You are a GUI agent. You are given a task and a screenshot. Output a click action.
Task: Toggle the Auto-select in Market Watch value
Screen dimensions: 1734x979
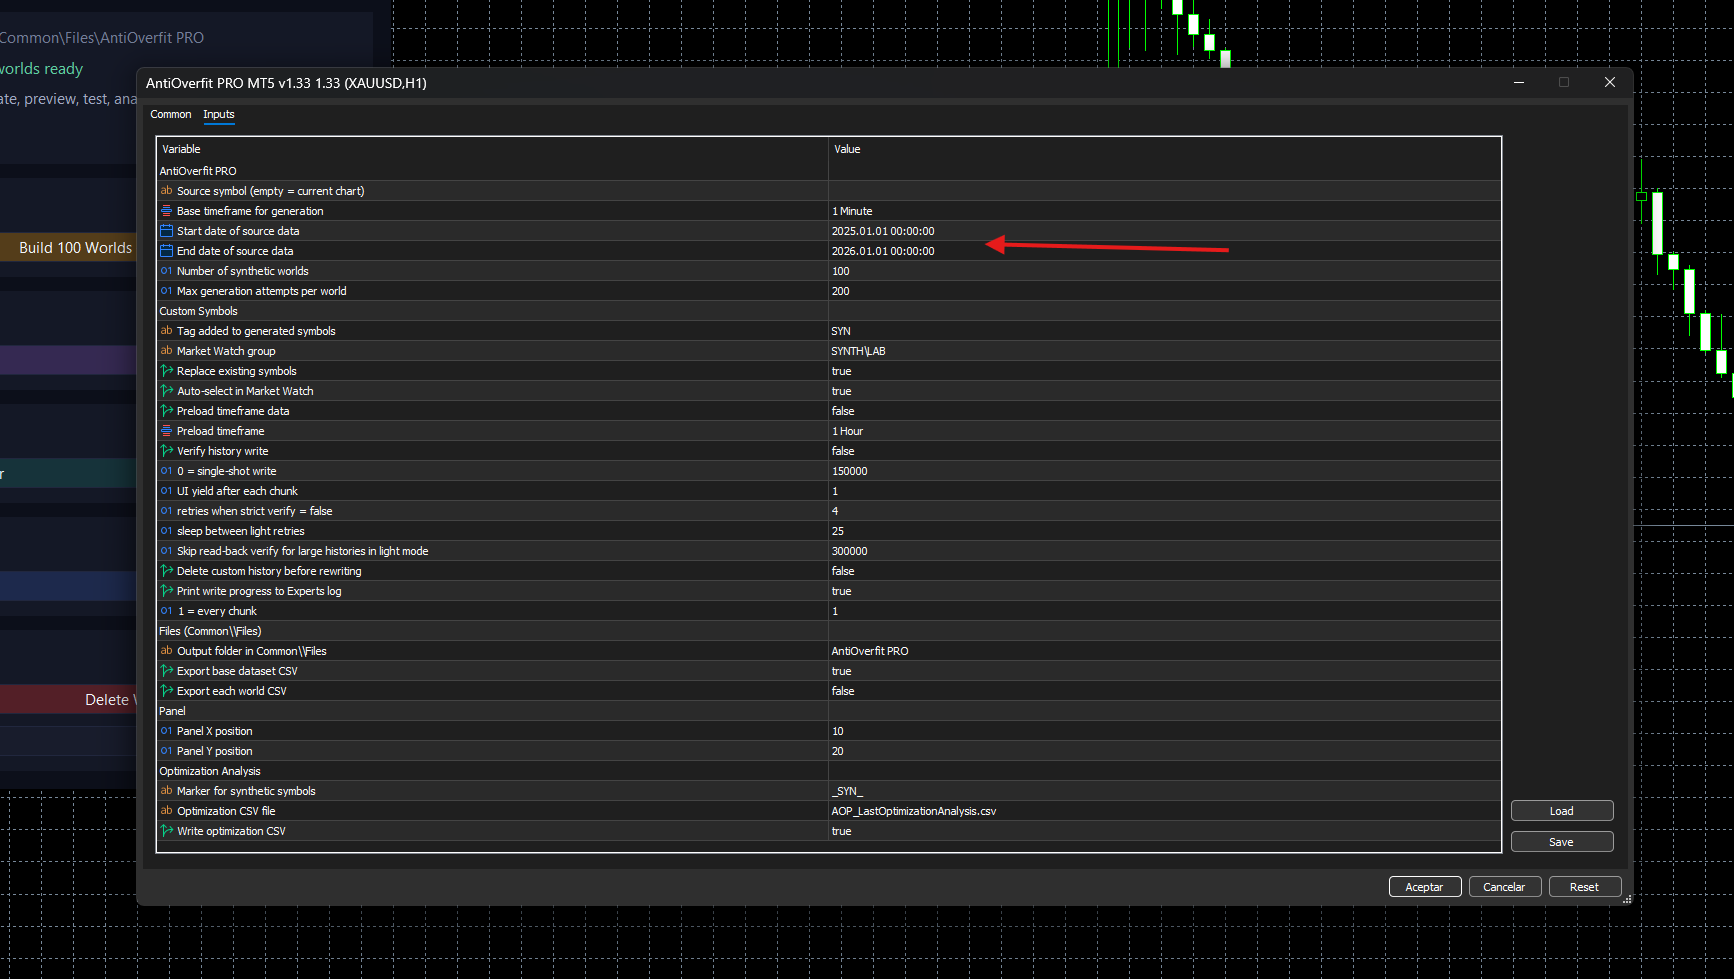[1164, 391]
